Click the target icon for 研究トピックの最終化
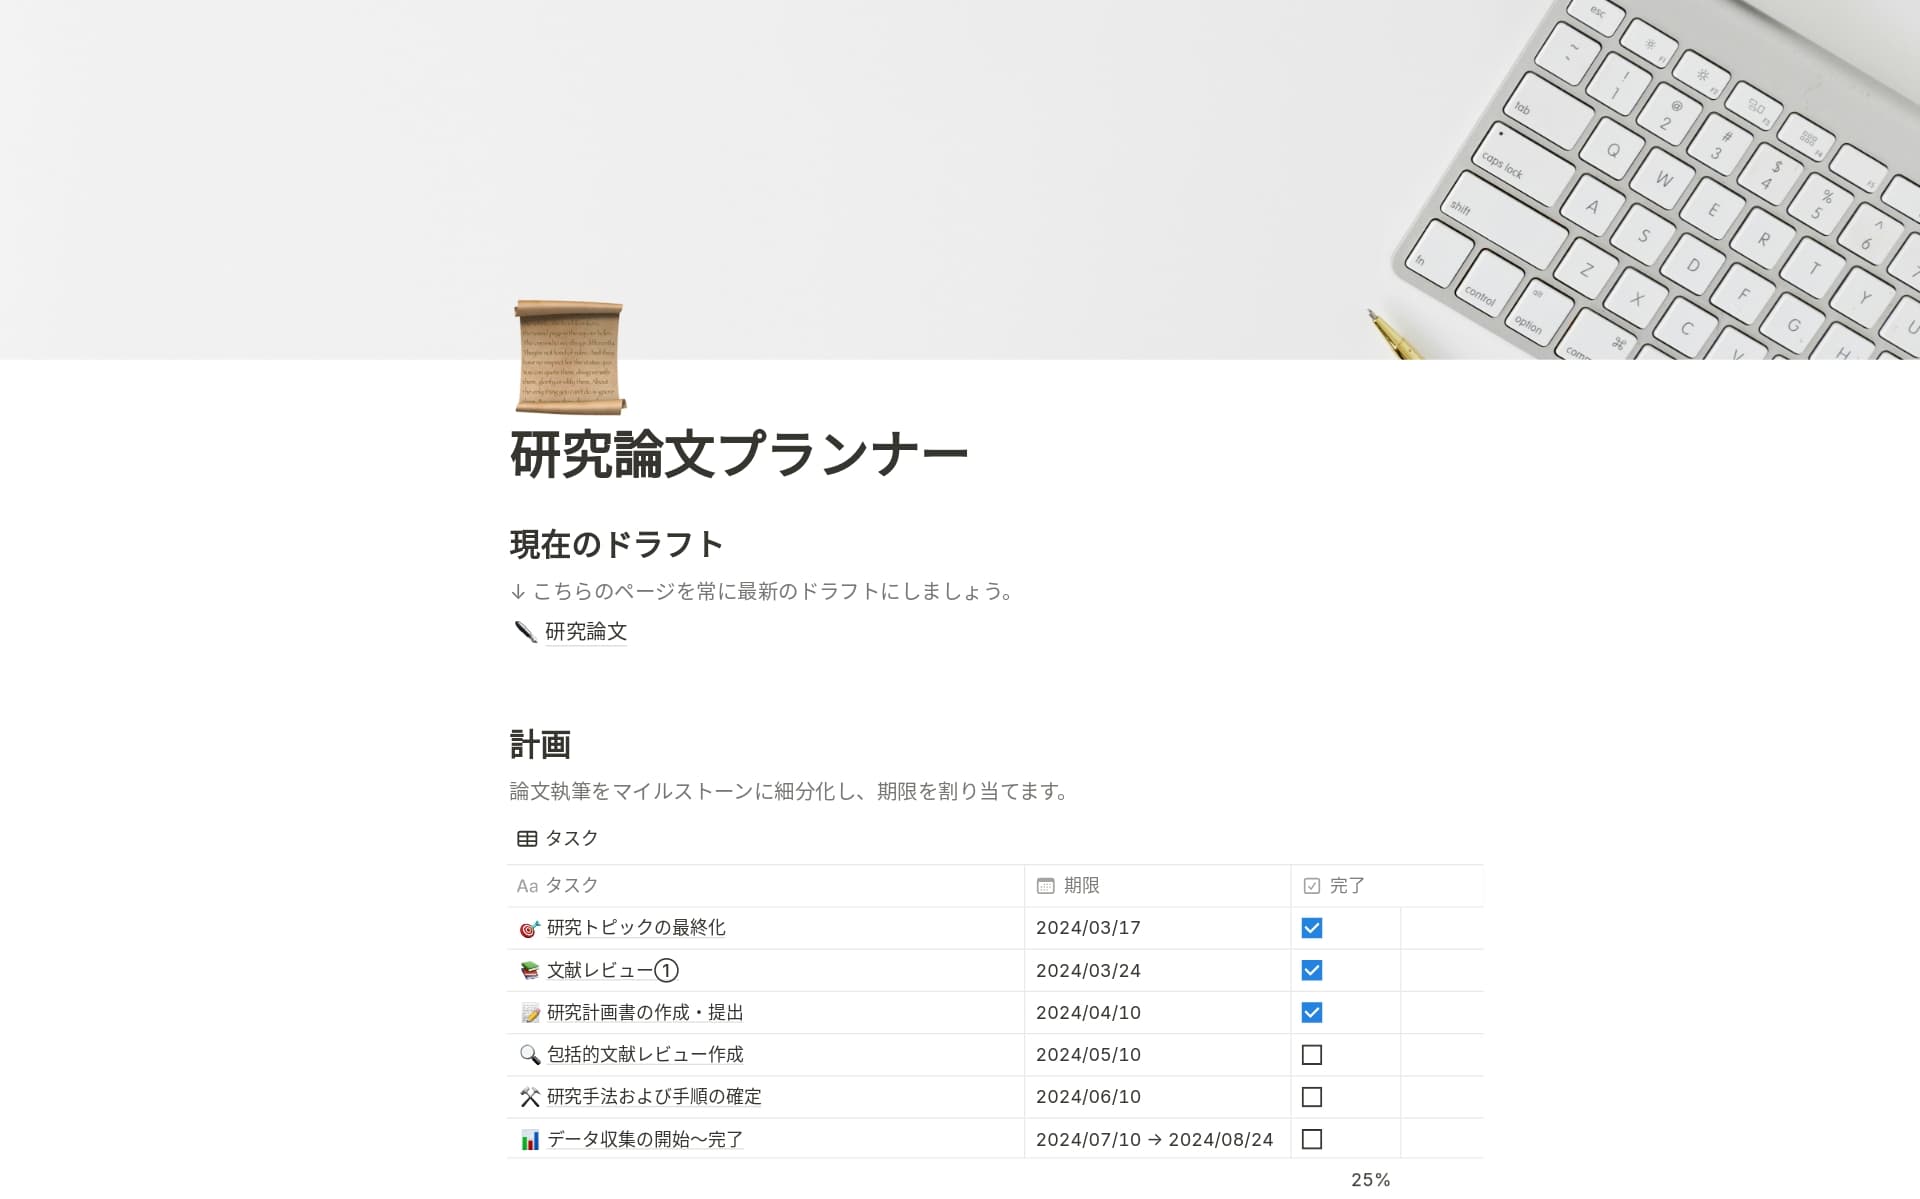This screenshot has width=1920, height=1199. pos(529,929)
